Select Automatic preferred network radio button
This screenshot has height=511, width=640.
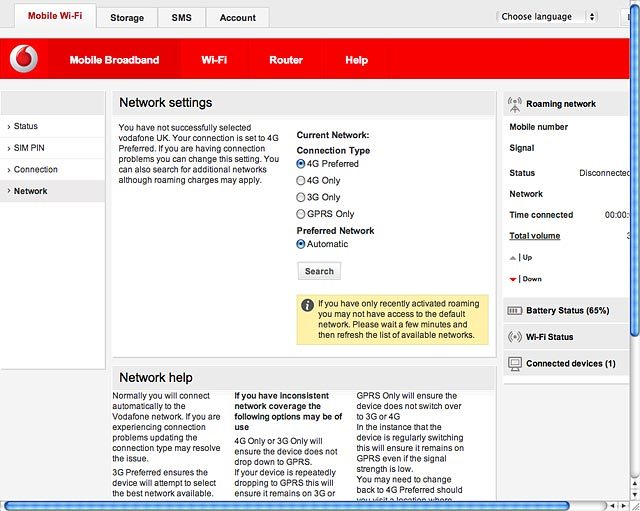tap(301, 244)
